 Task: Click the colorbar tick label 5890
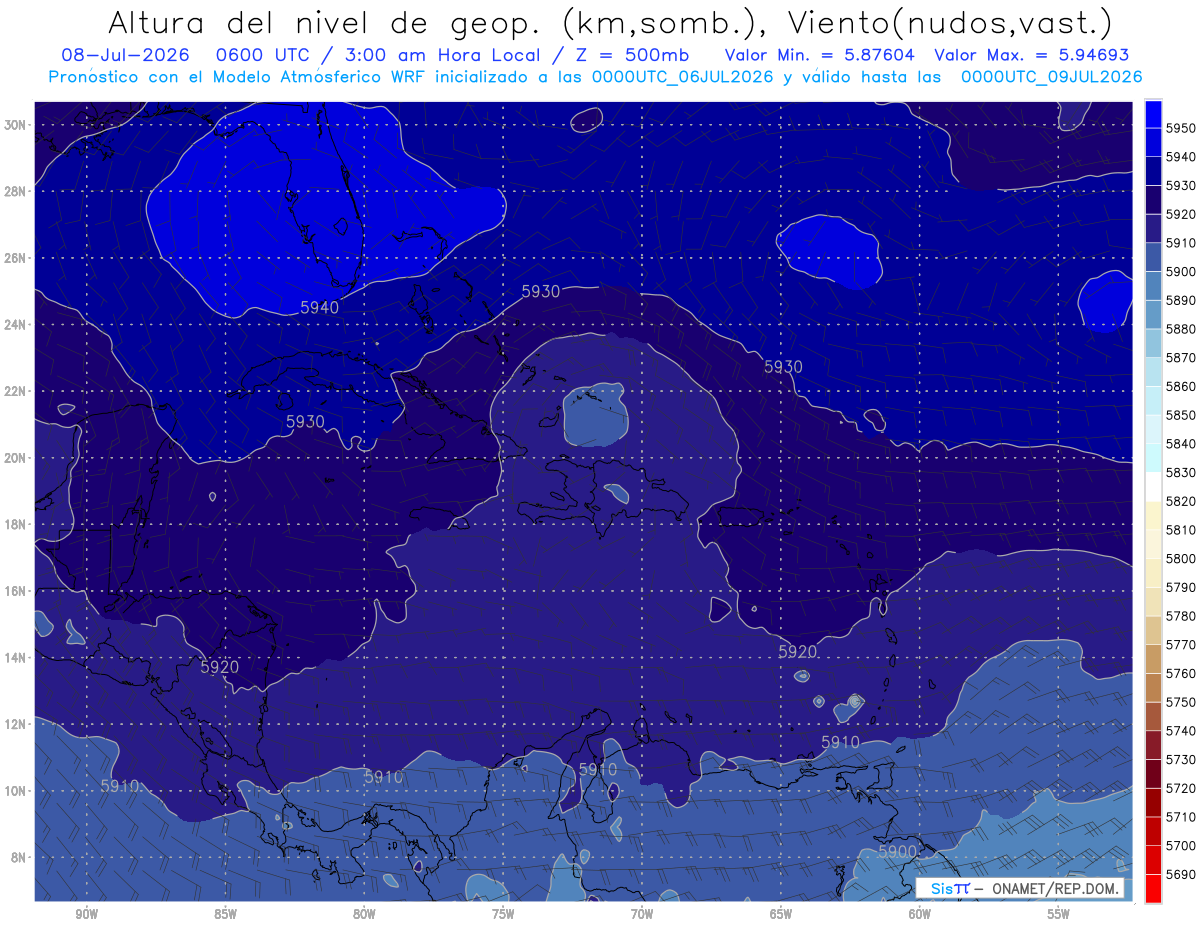click(x=1182, y=300)
